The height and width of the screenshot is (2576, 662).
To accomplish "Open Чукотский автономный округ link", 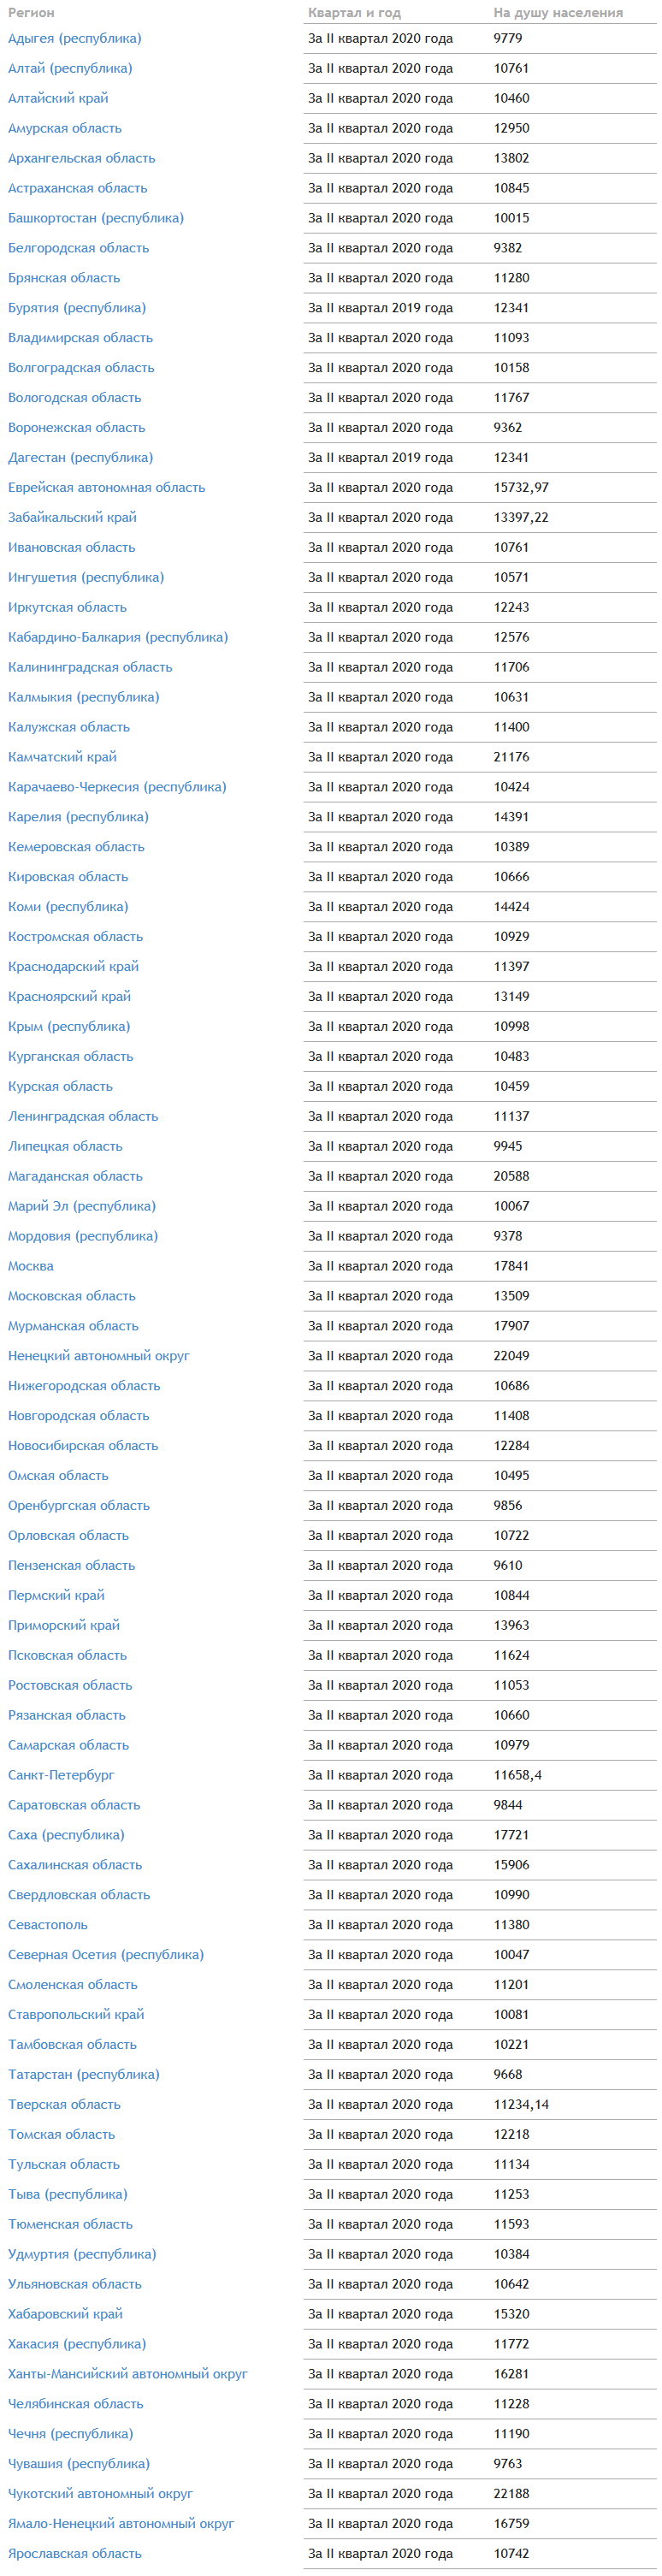I will [x=100, y=2494].
